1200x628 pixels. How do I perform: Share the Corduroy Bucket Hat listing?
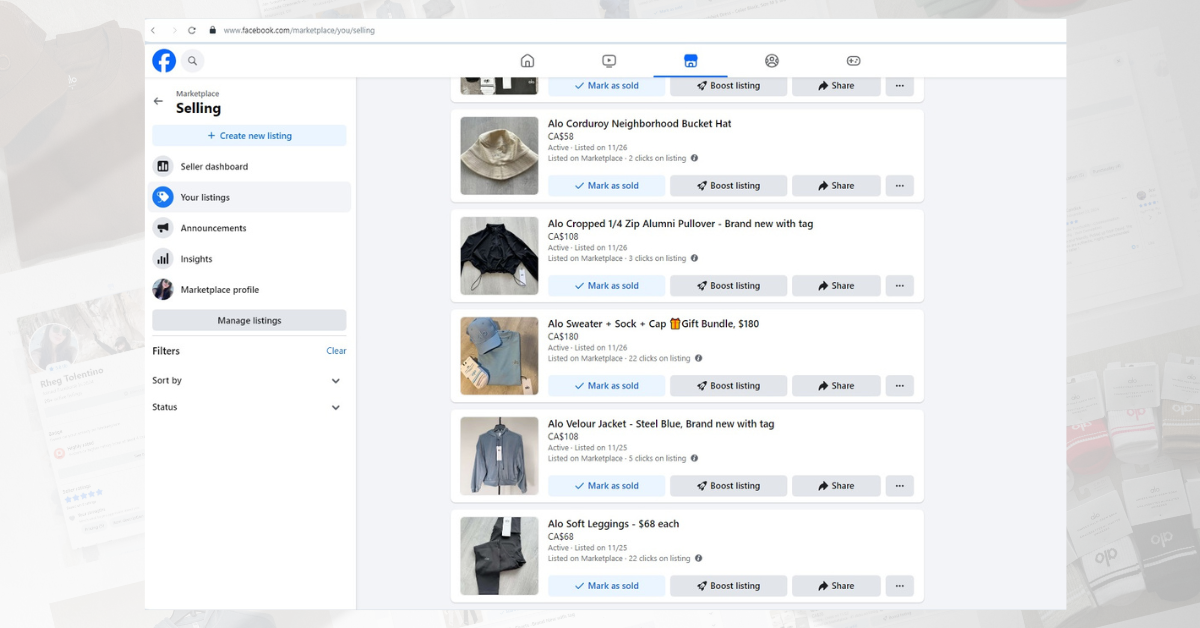click(836, 186)
